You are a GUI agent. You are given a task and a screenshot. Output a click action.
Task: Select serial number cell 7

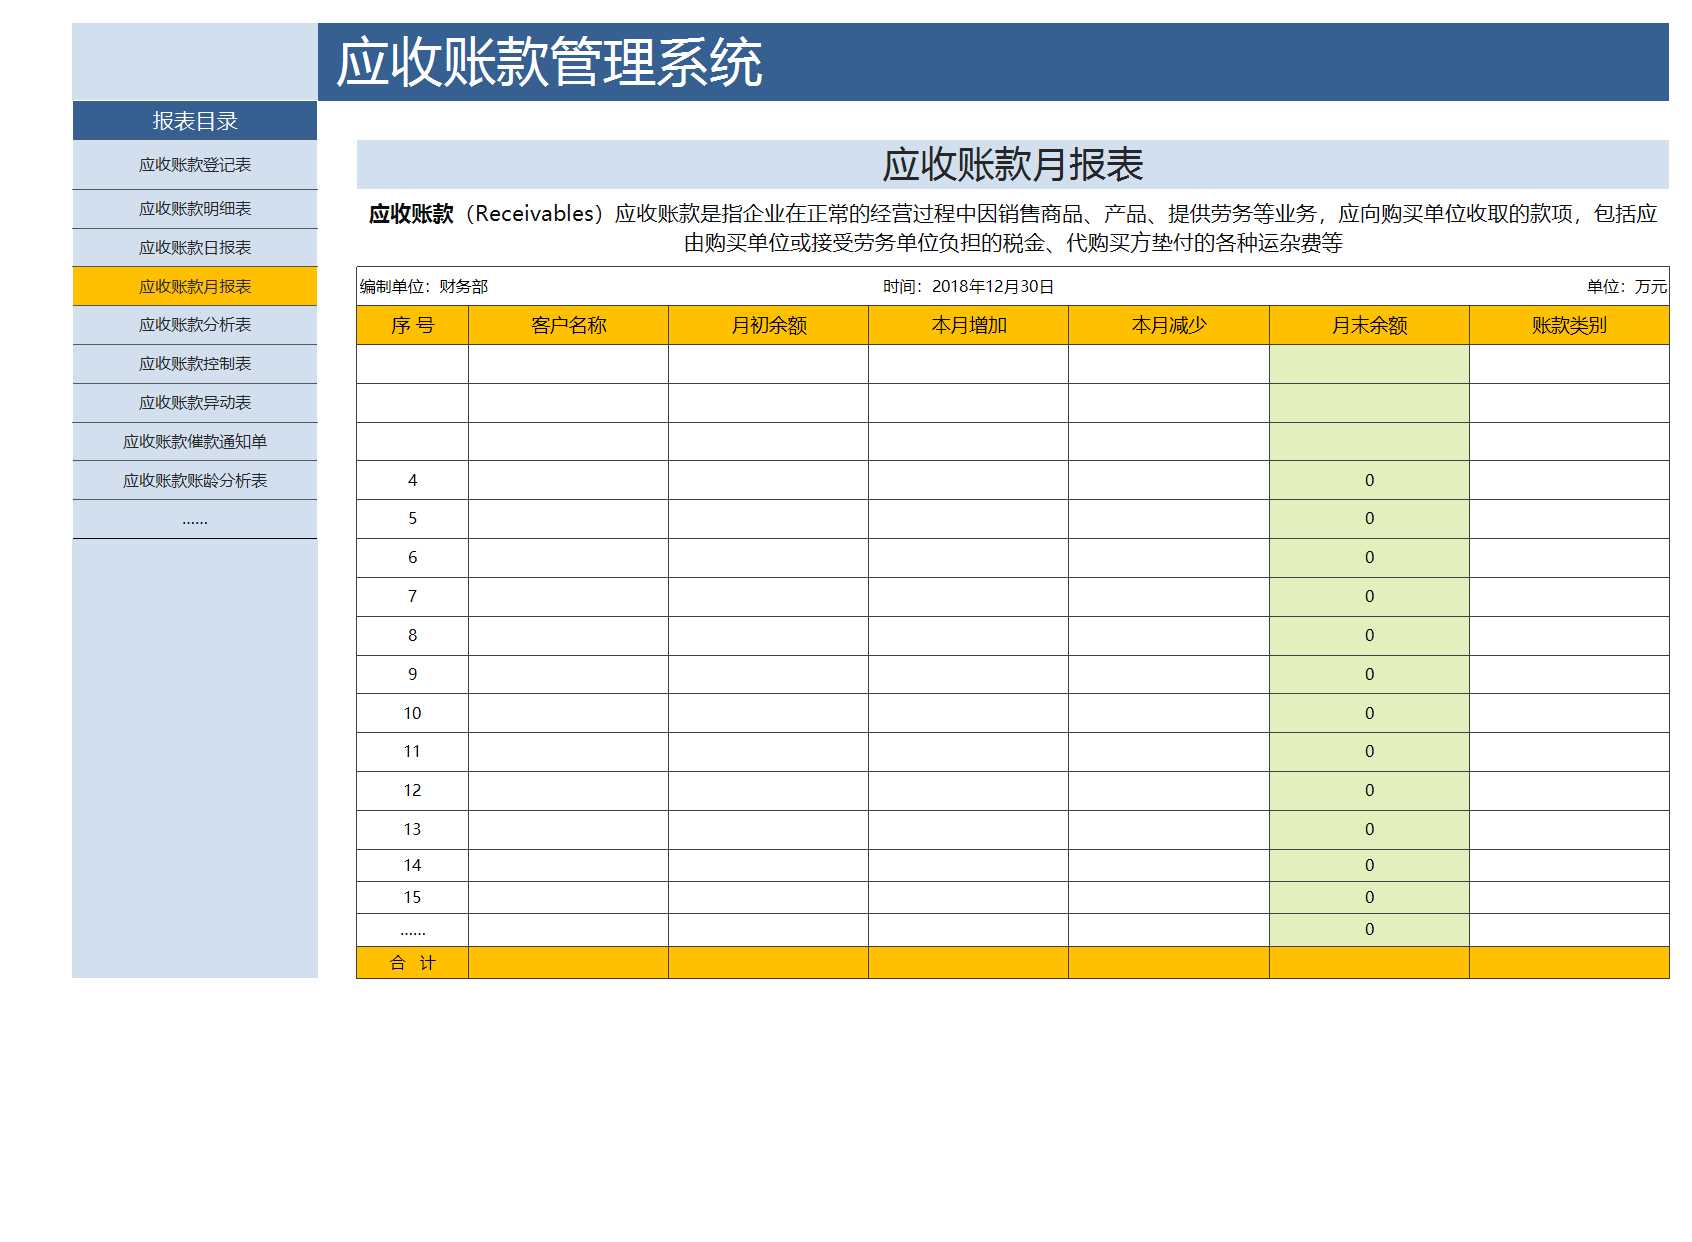(x=413, y=597)
